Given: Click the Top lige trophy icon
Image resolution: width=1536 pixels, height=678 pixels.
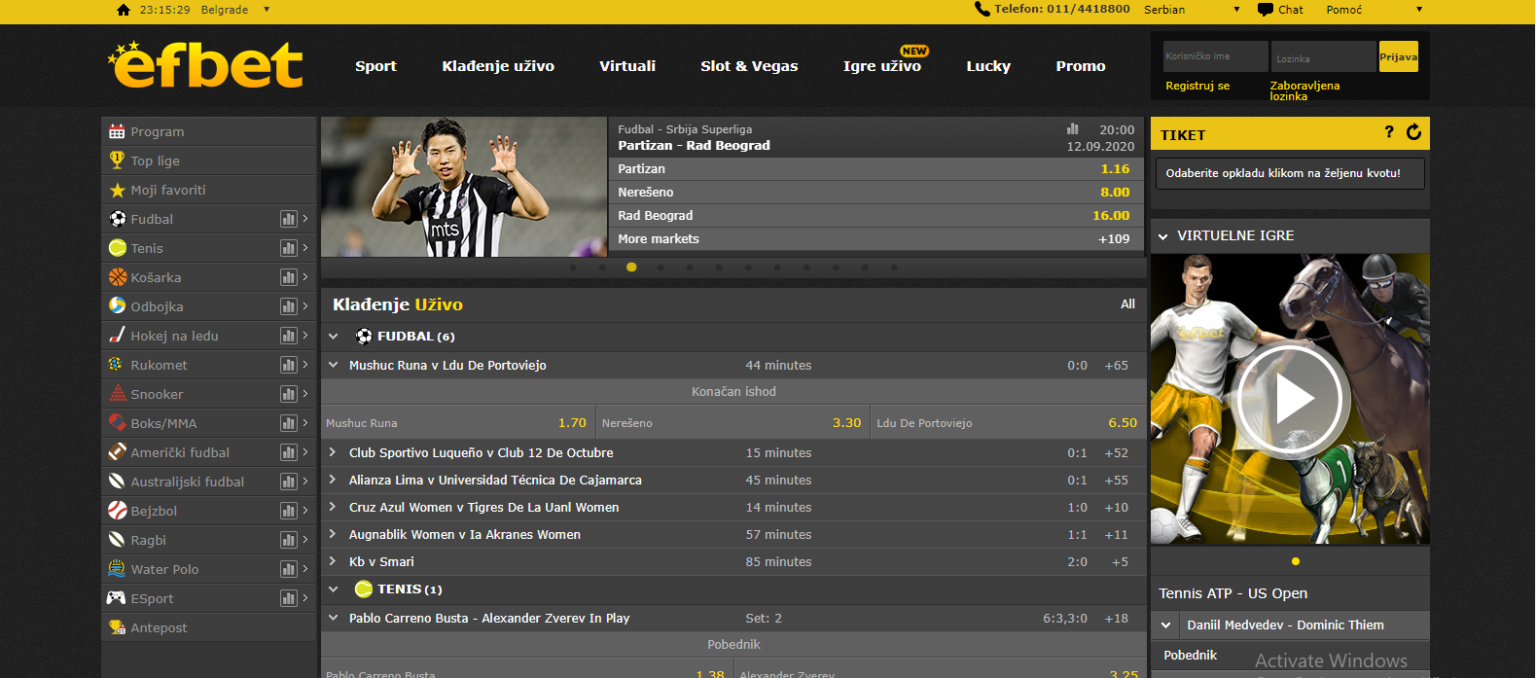Looking at the screenshot, I should (117, 161).
